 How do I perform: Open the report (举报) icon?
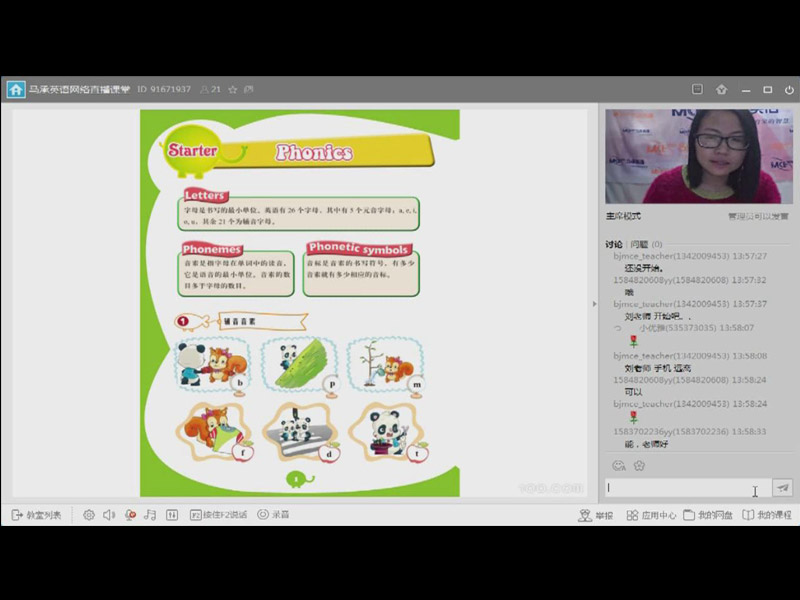596,515
